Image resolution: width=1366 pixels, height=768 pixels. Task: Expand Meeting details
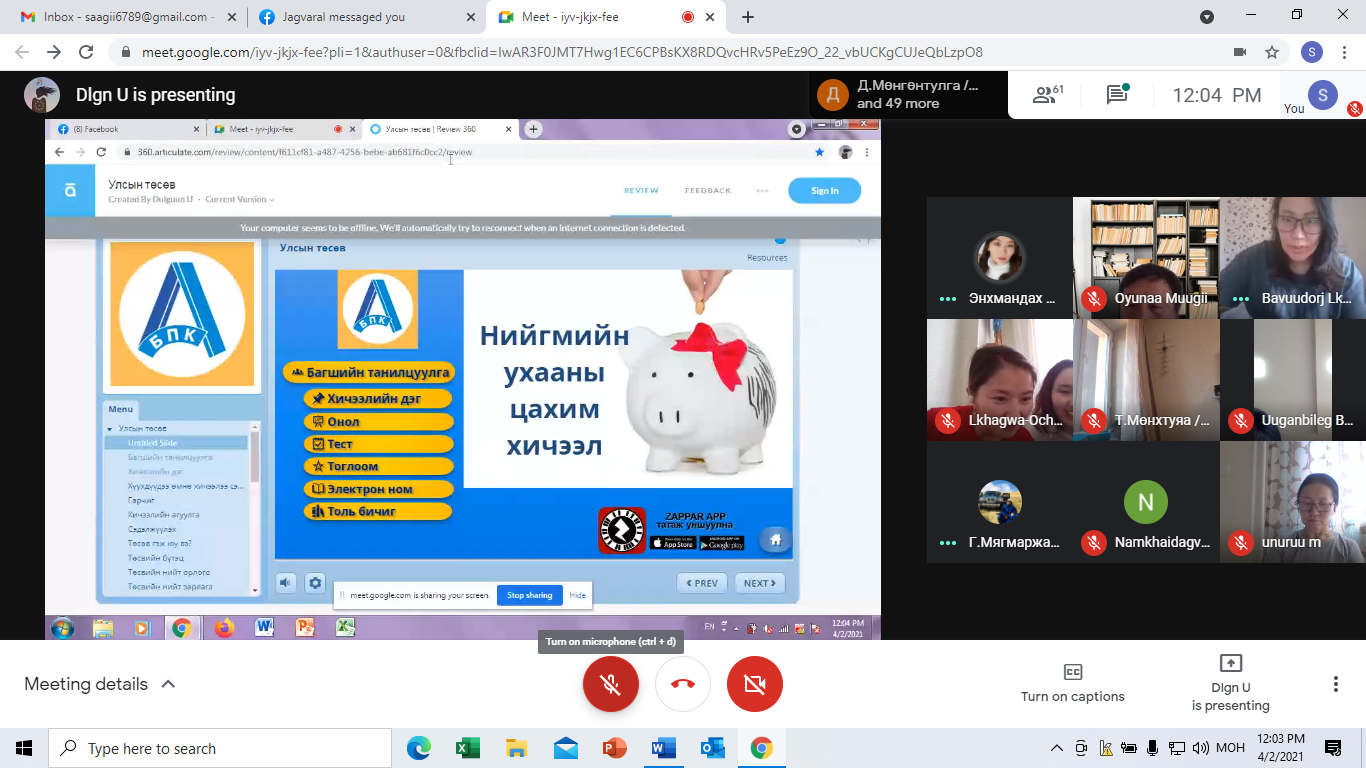(x=100, y=684)
